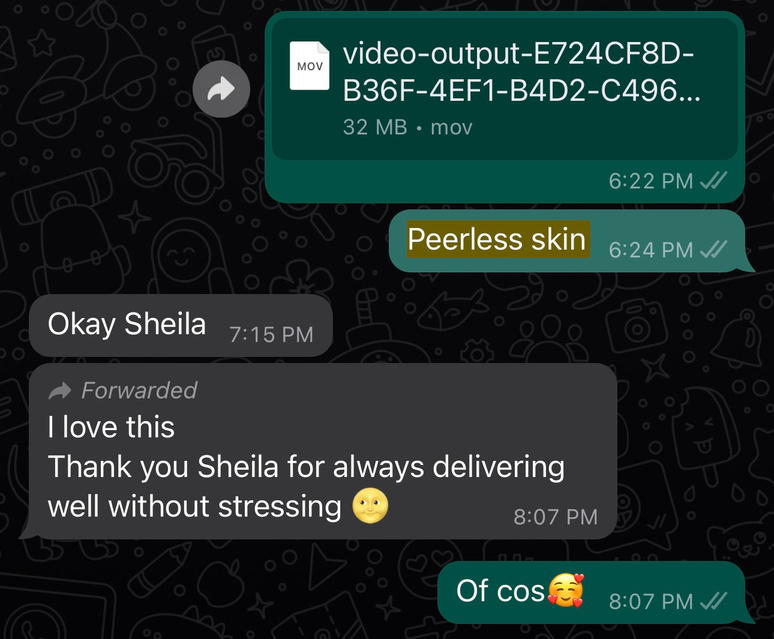Tap the 6:22 PM timestamp

coord(651,181)
